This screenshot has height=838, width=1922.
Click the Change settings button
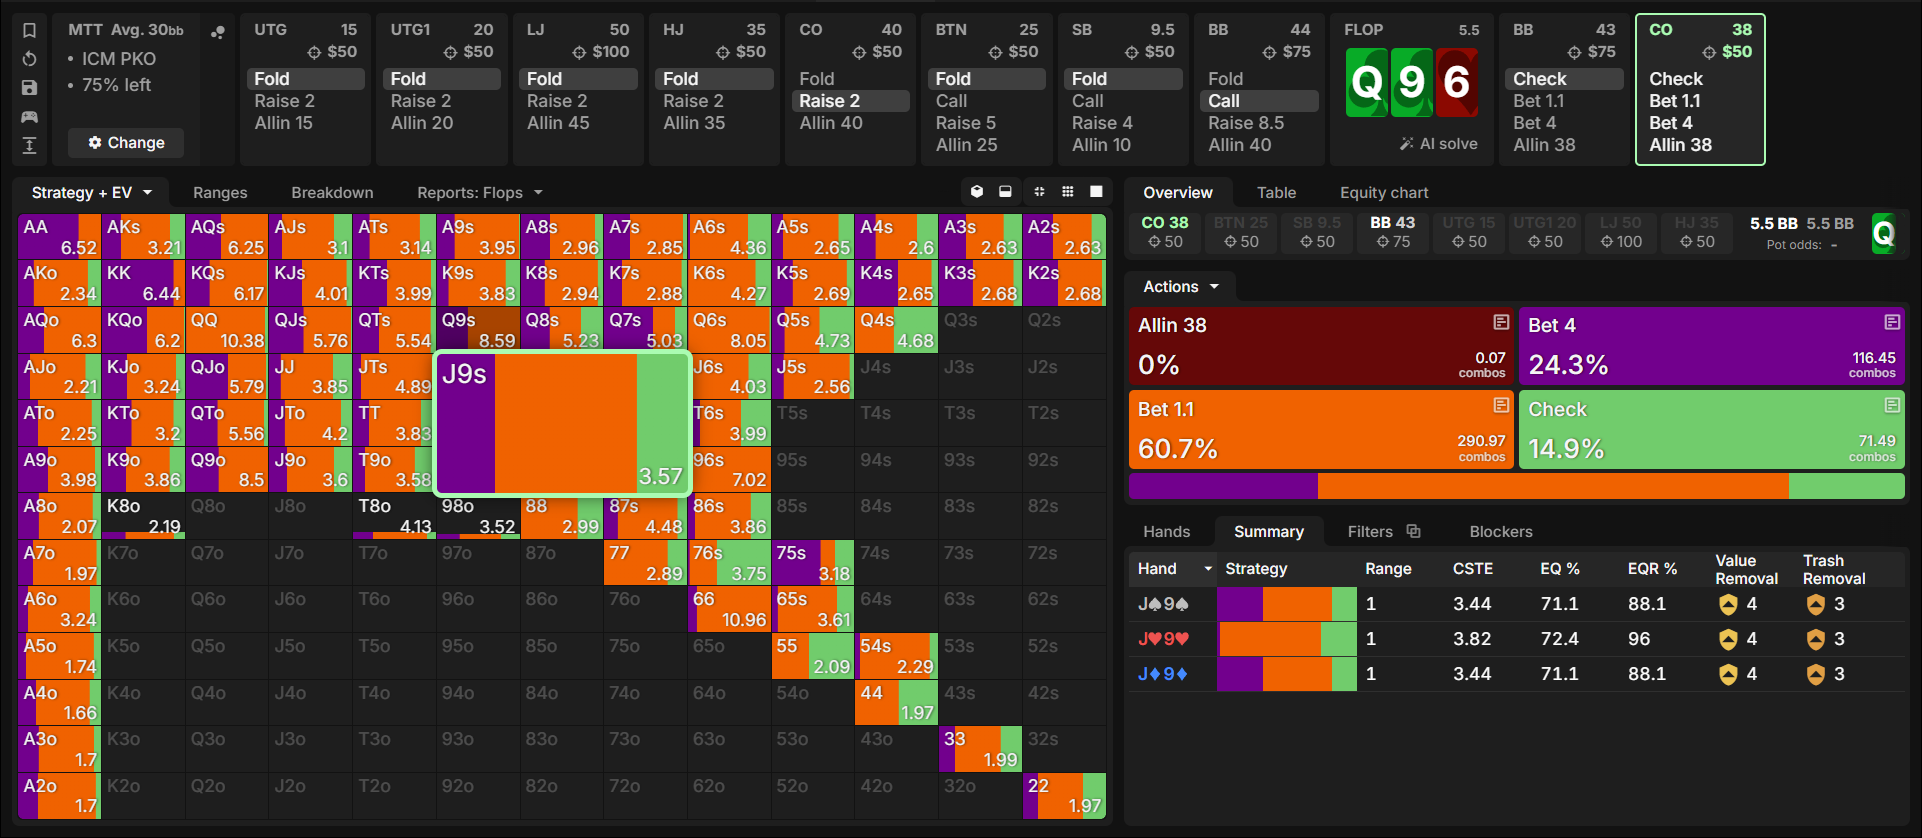pos(126,143)
